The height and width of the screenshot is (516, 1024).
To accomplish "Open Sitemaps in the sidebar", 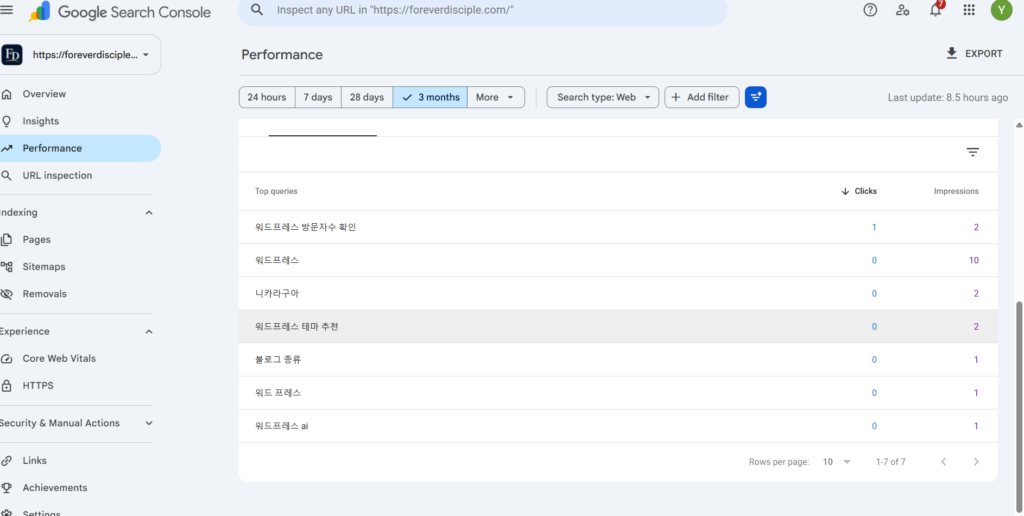I will [x=44, y=266].
